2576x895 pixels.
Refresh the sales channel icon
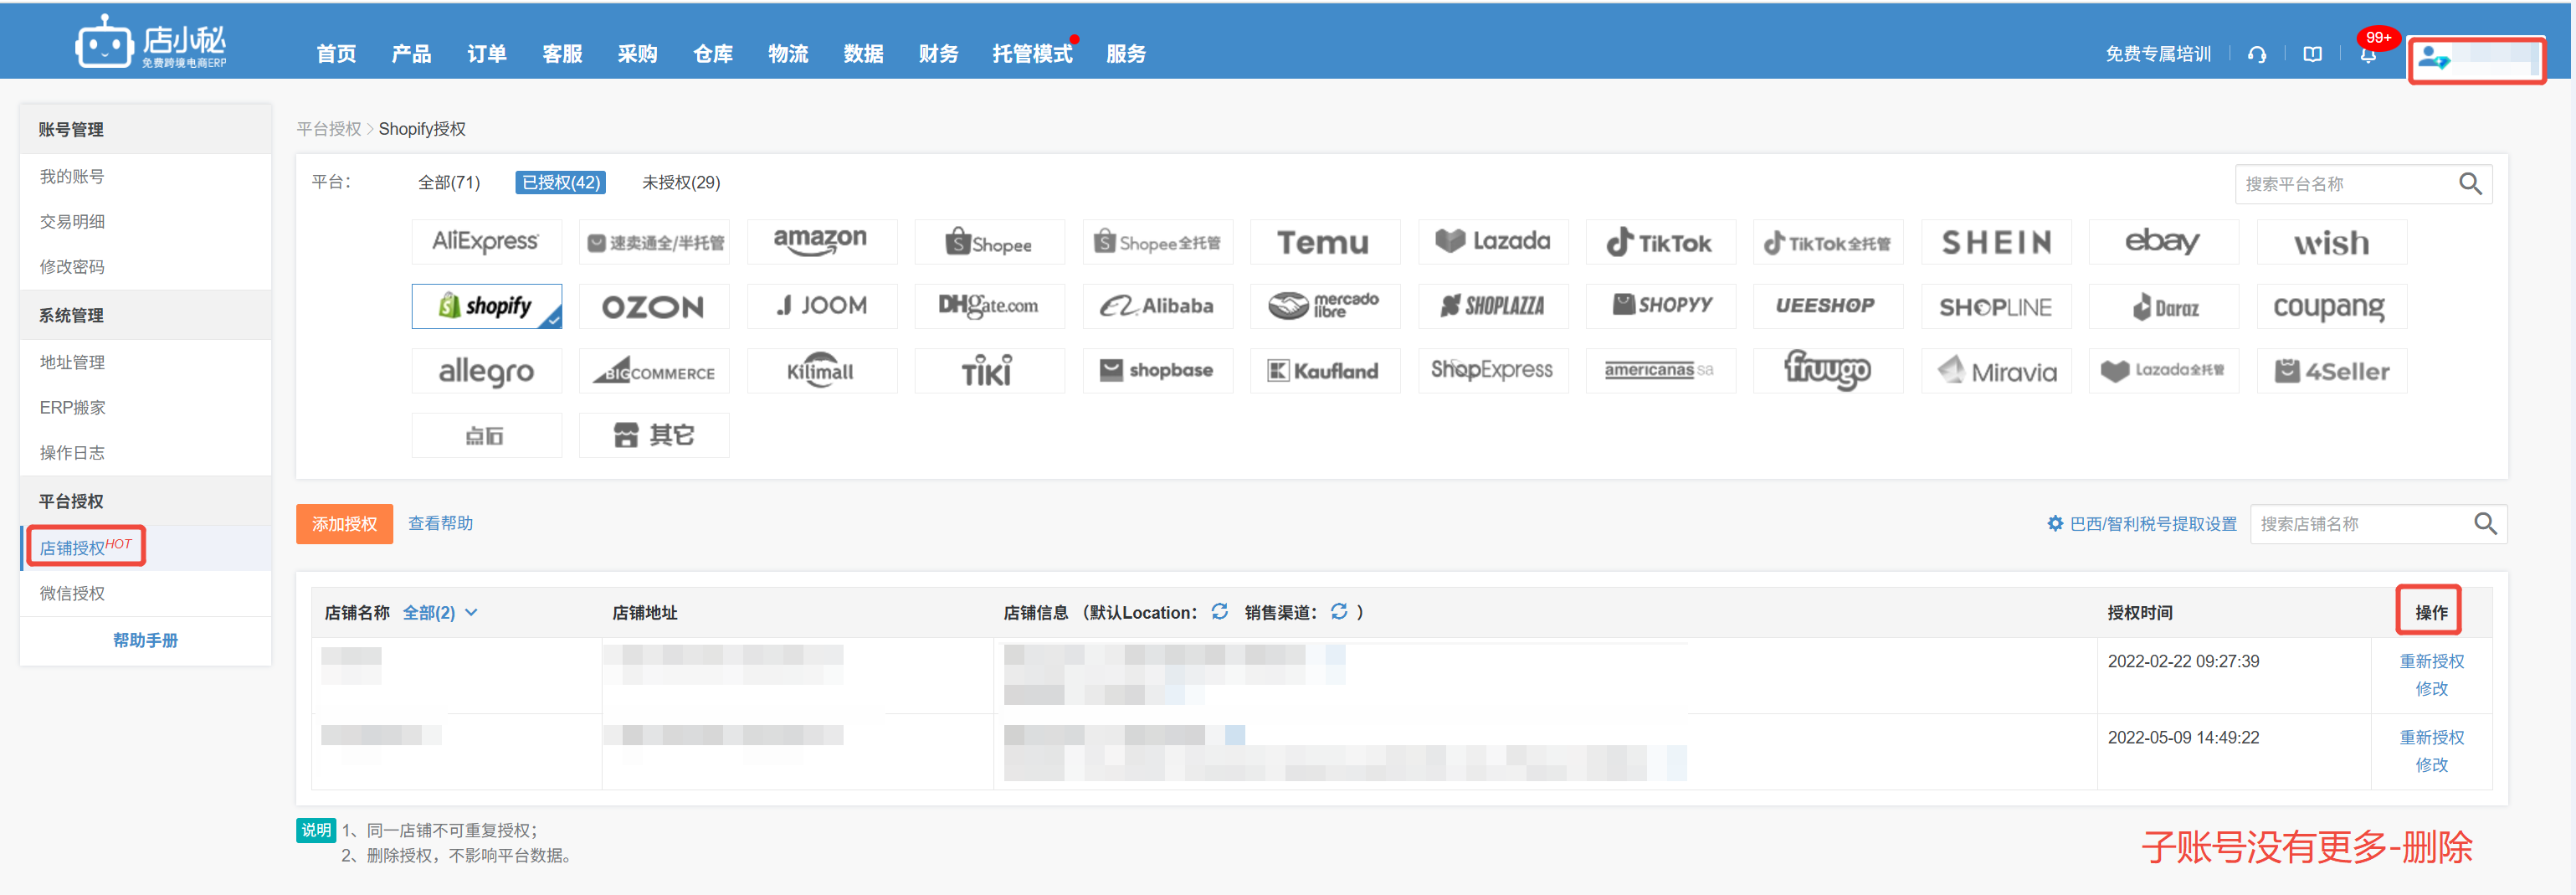coord(1338,612)
